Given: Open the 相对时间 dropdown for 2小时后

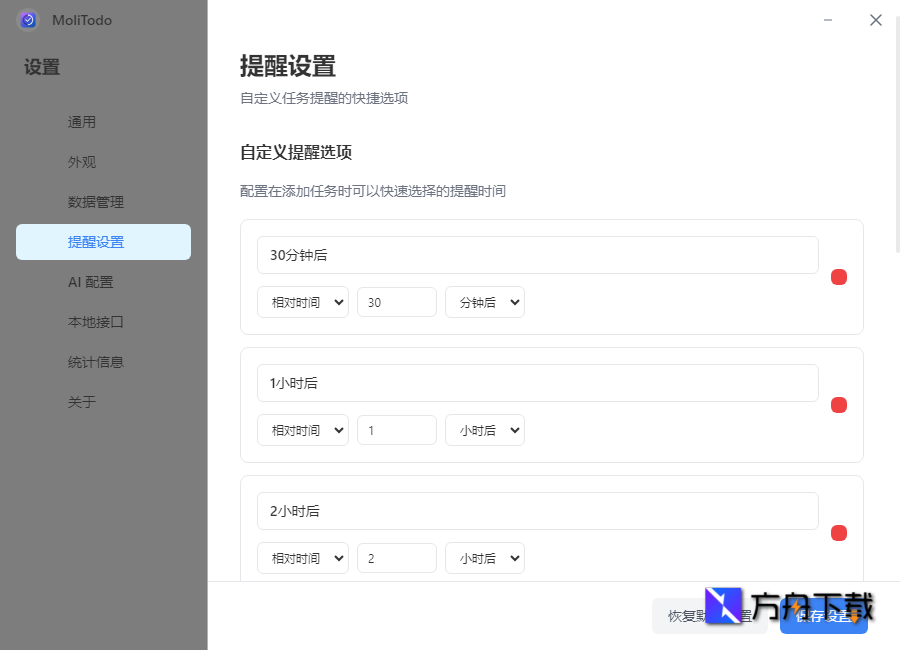Looking at the screenshot, I should (302, 557).
